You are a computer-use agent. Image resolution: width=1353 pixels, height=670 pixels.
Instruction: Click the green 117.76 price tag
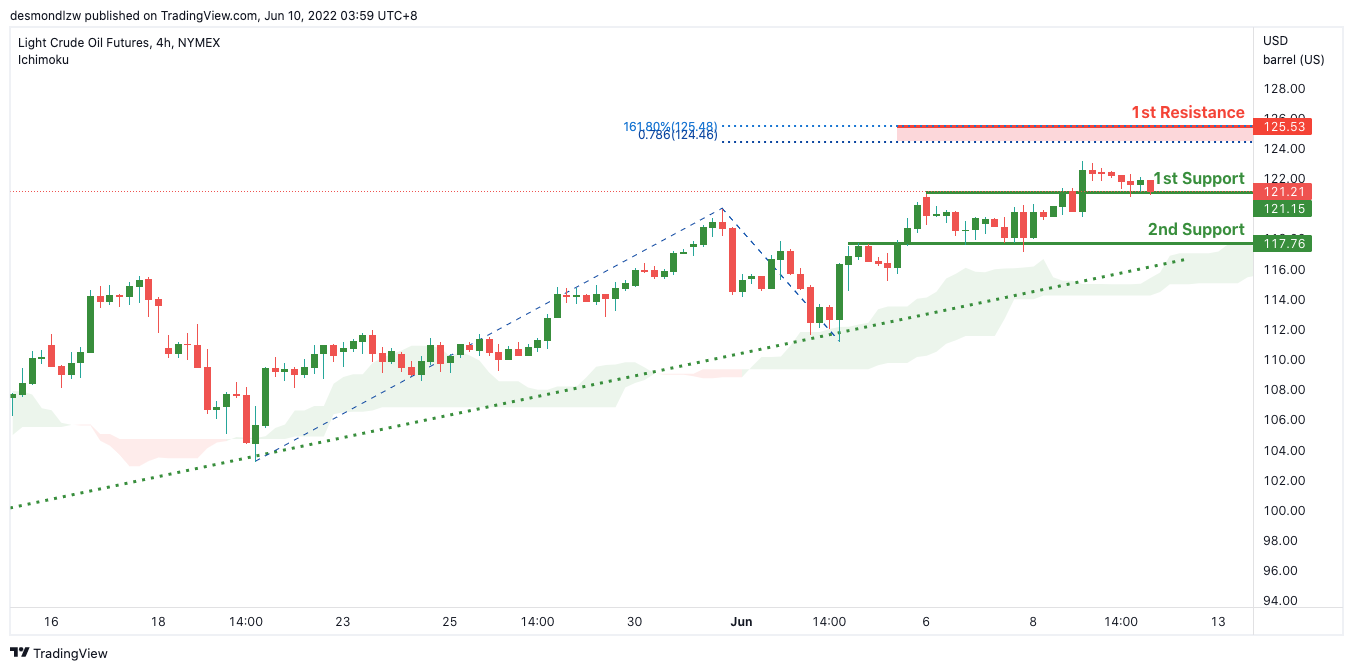pos(1286,243)
